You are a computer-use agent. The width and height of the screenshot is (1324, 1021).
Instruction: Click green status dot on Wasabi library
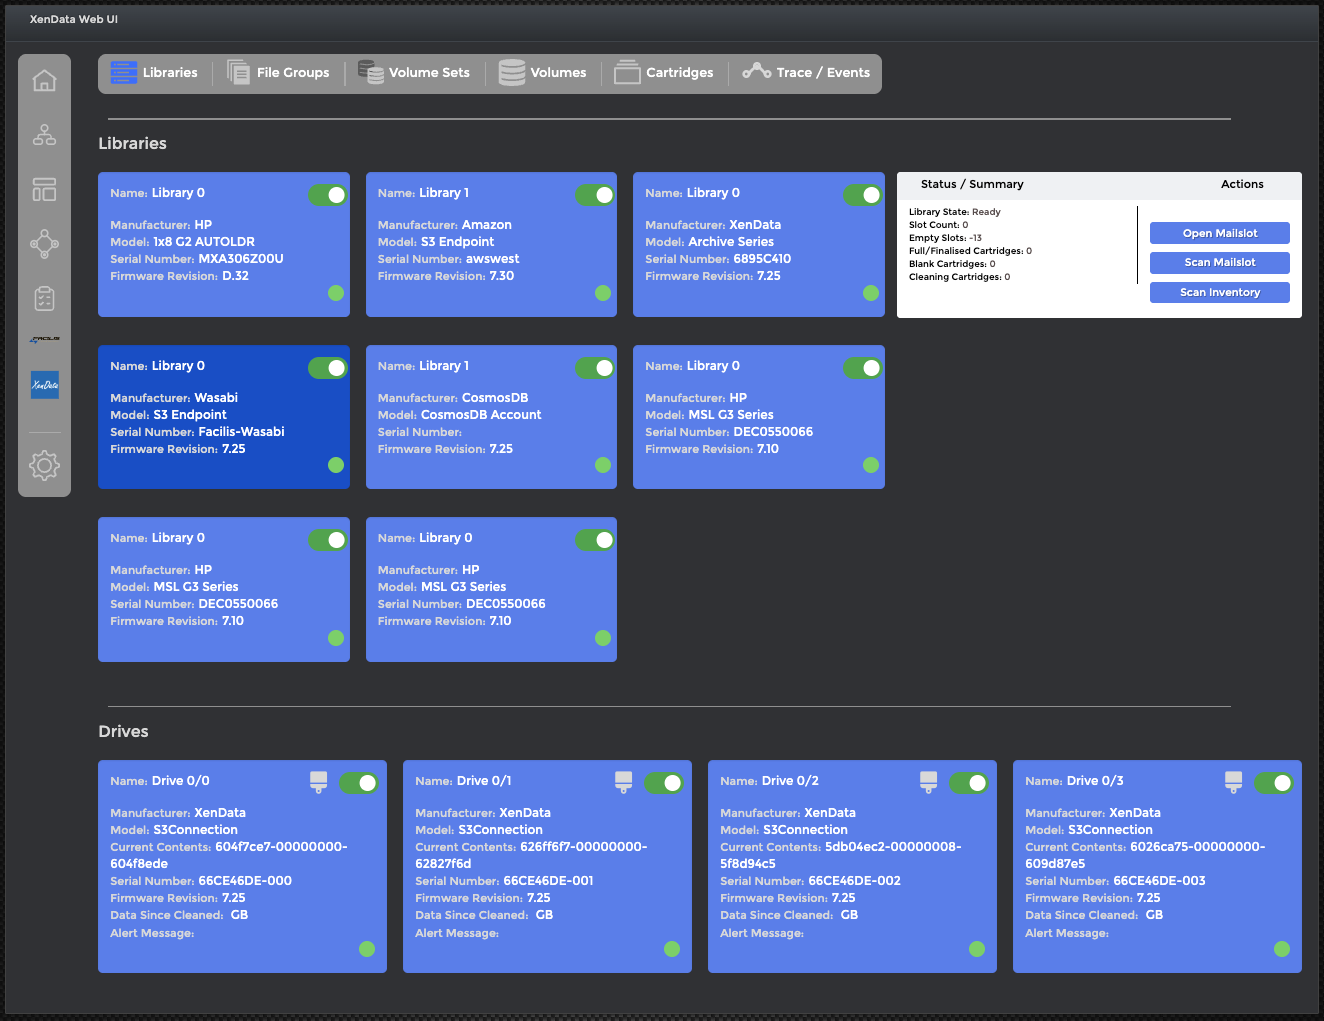pyautogui.click(x=336, y=465)
